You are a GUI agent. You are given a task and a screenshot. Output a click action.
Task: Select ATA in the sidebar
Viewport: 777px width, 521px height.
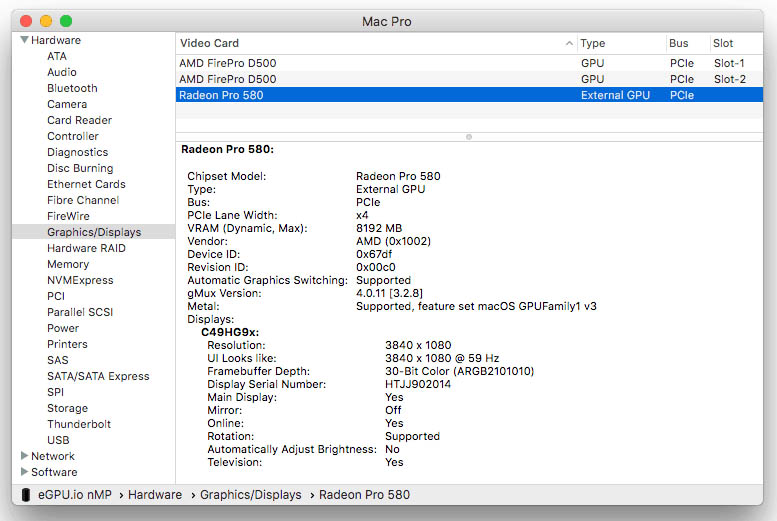click(57, 56)
